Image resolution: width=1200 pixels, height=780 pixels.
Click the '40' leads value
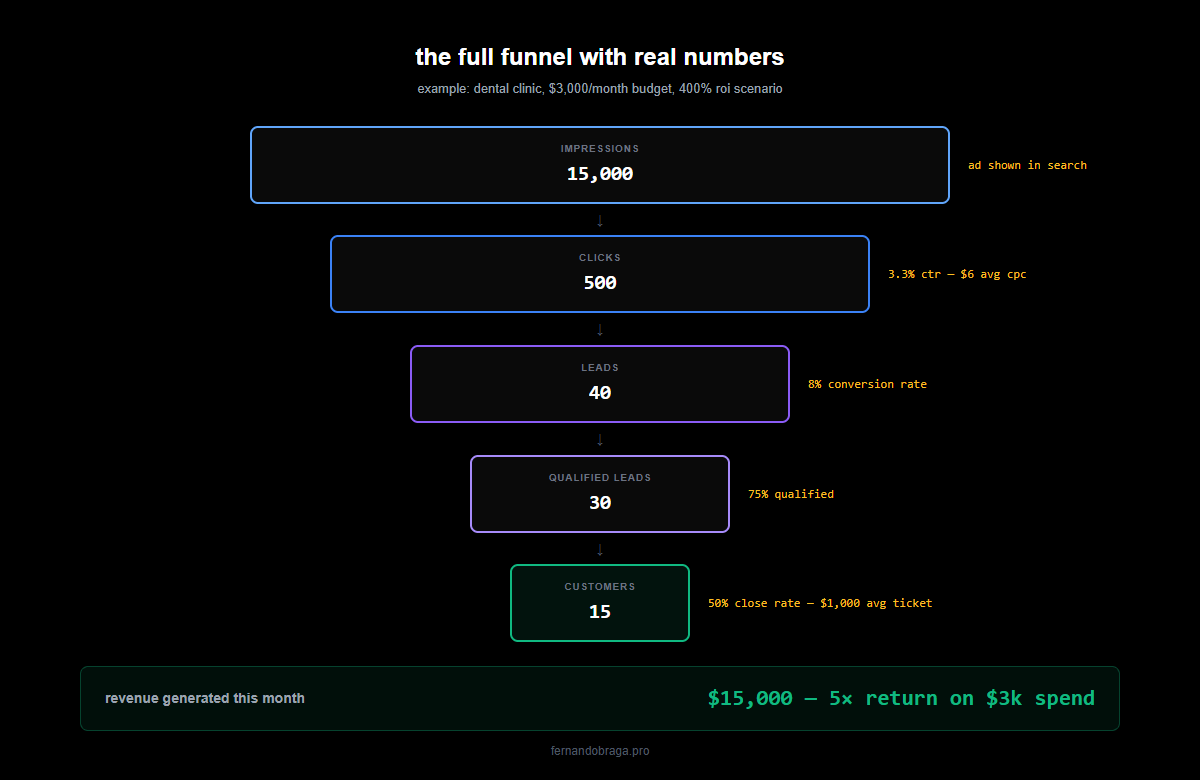[600, 393]
